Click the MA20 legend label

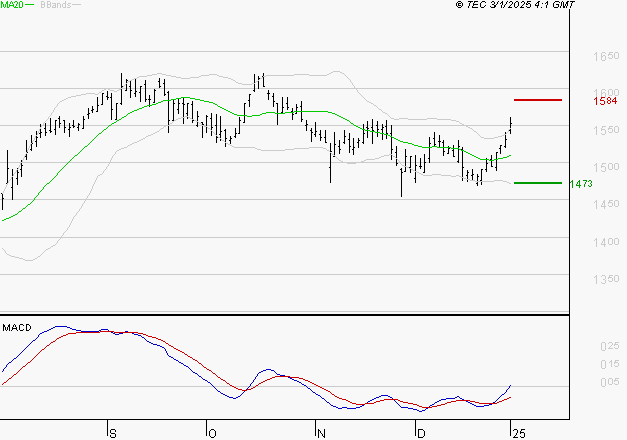coord(12,5)
